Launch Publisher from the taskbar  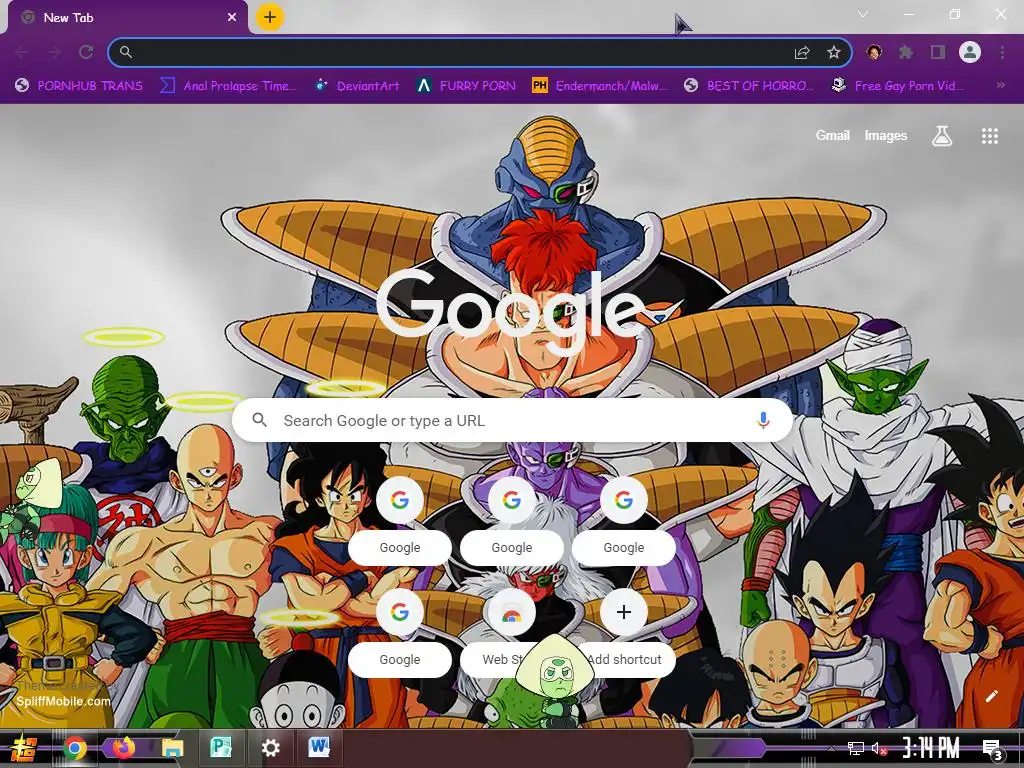[221, 748]
